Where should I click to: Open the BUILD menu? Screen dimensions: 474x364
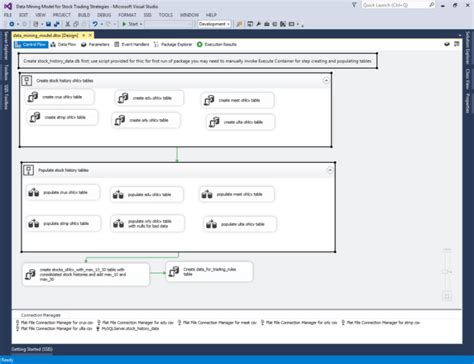[84, 15]
